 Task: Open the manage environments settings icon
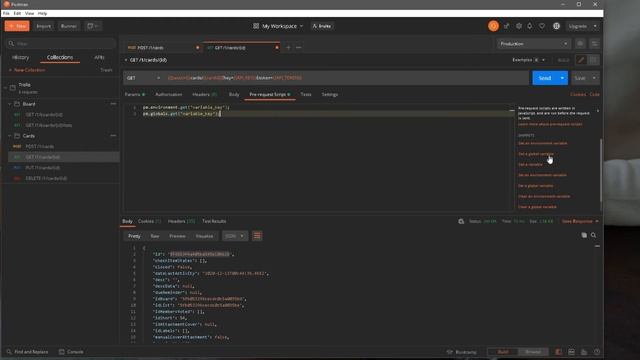594,44
